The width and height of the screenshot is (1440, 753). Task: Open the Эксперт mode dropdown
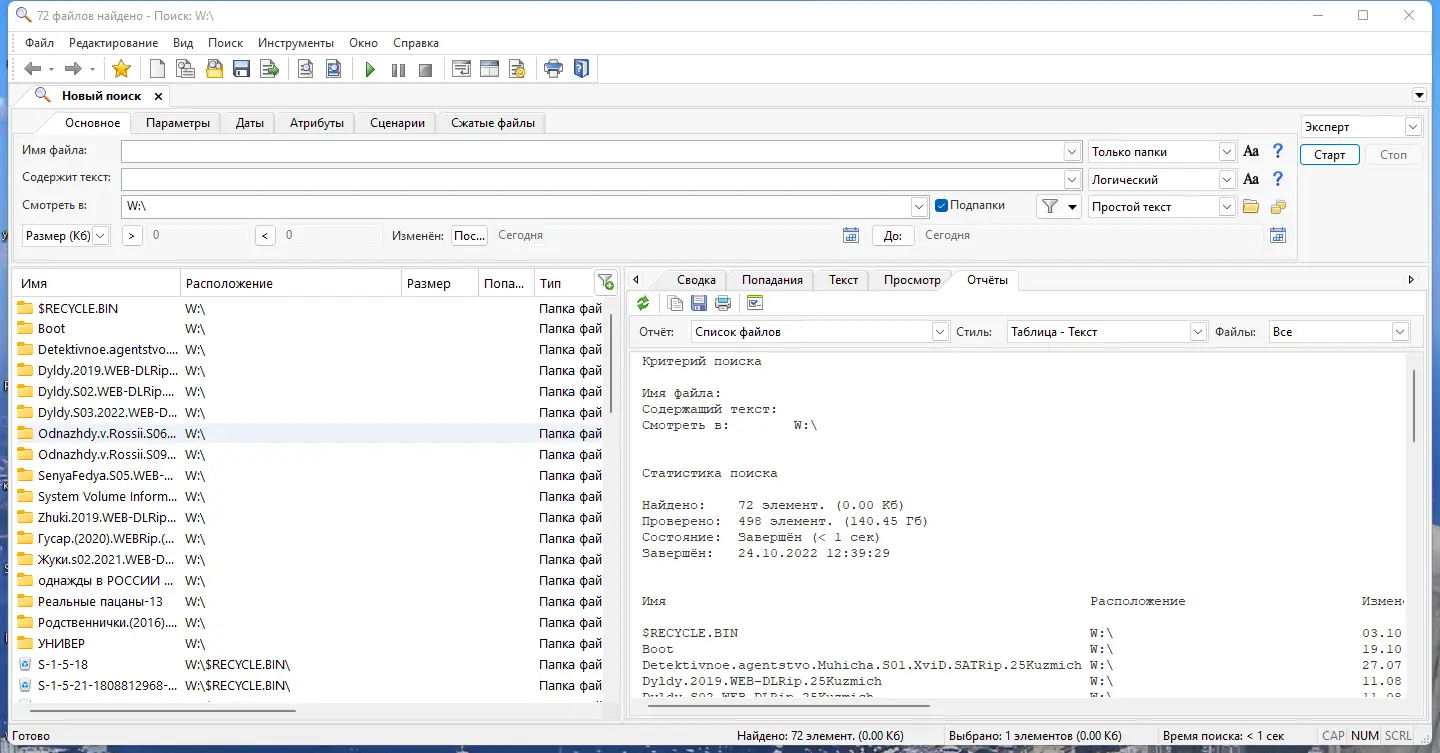[x=1413, y=127]
